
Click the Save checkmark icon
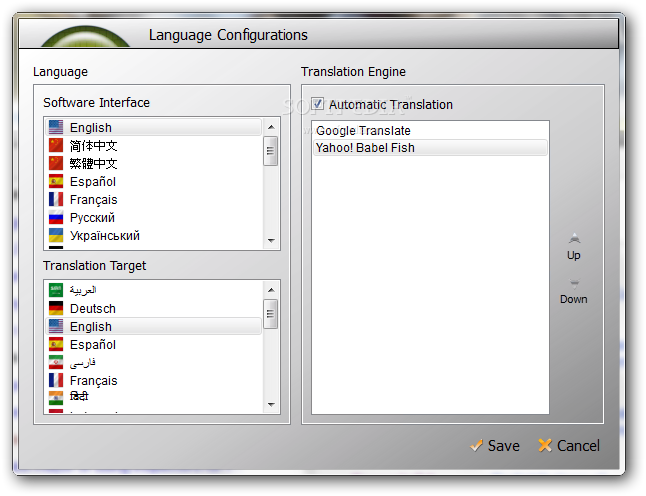coord(476,445)
